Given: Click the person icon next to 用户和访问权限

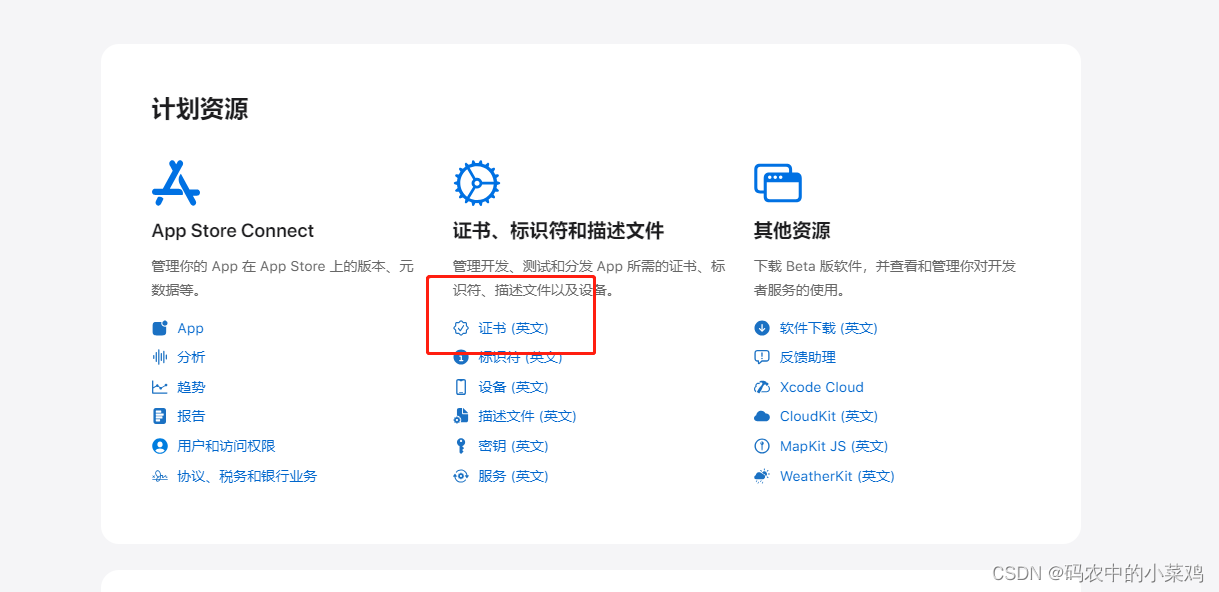Looking at the screenshot, I should 160,446.
